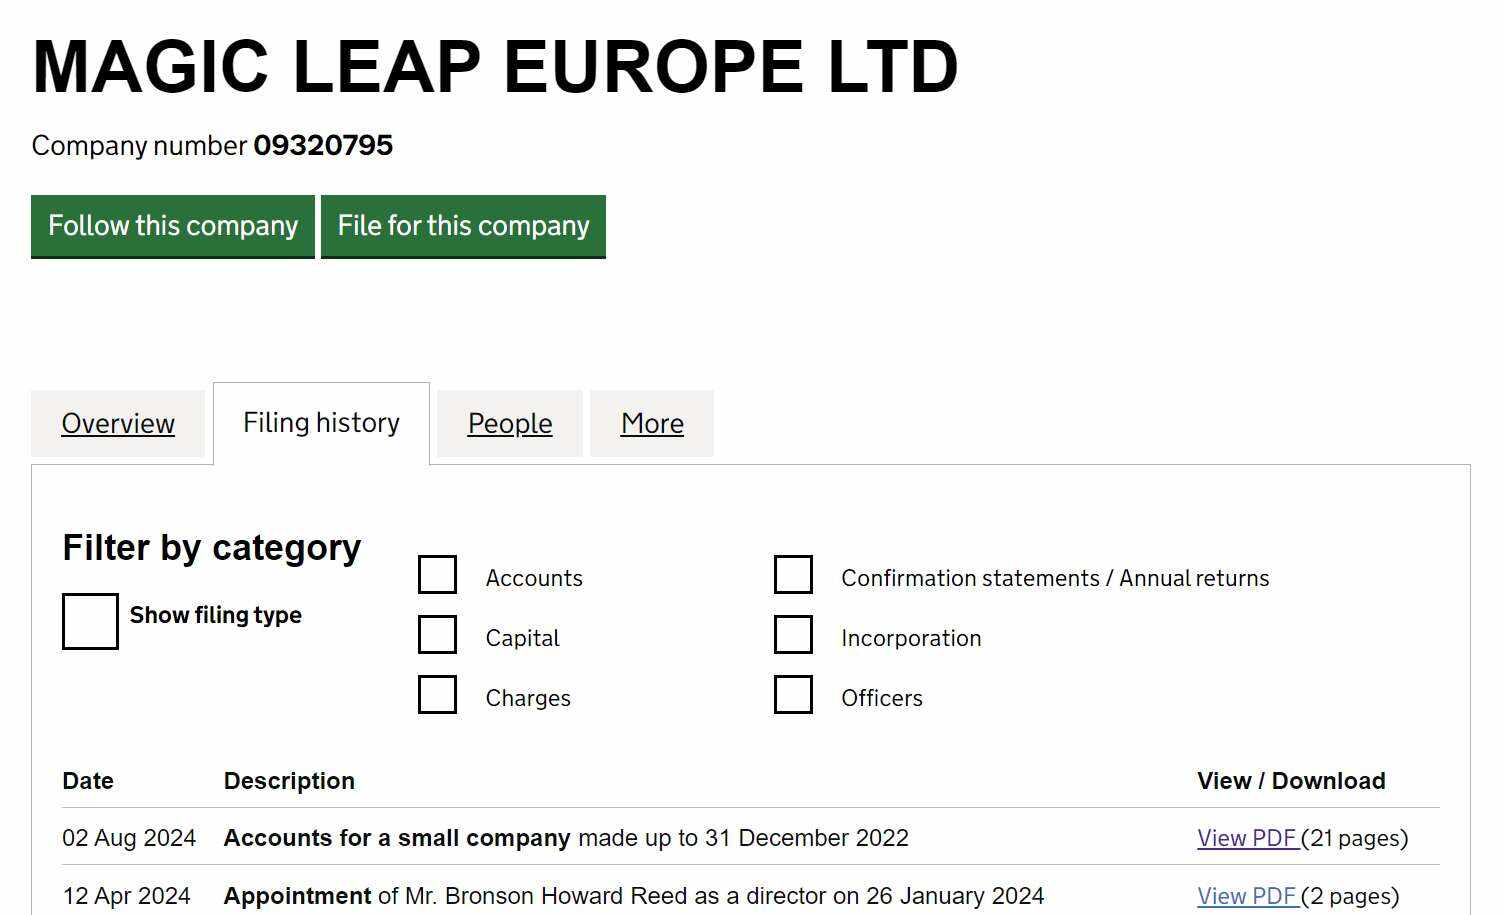1504x915 pixels.
Task: Click the Show filing type label
Action: [215, 615]
